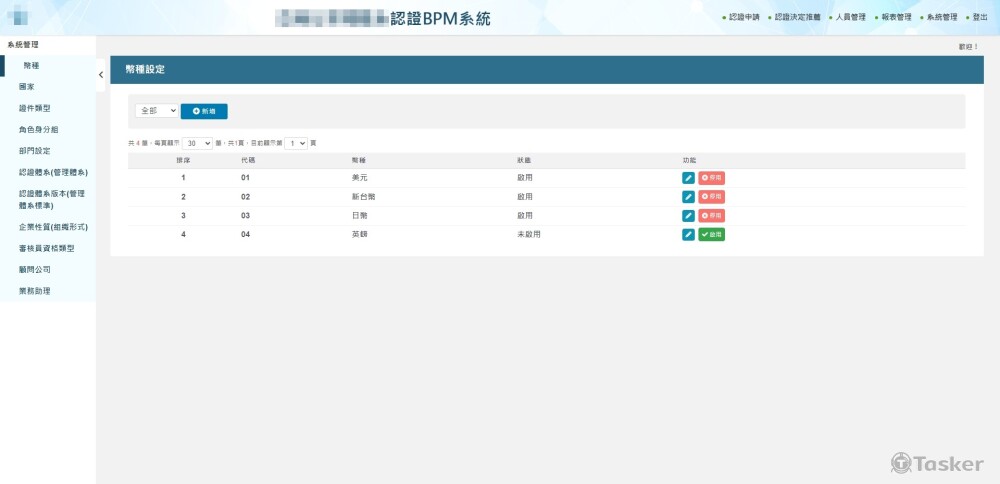
Task: Open 認證申請 in the top navigation
Action: pos(744,17)
